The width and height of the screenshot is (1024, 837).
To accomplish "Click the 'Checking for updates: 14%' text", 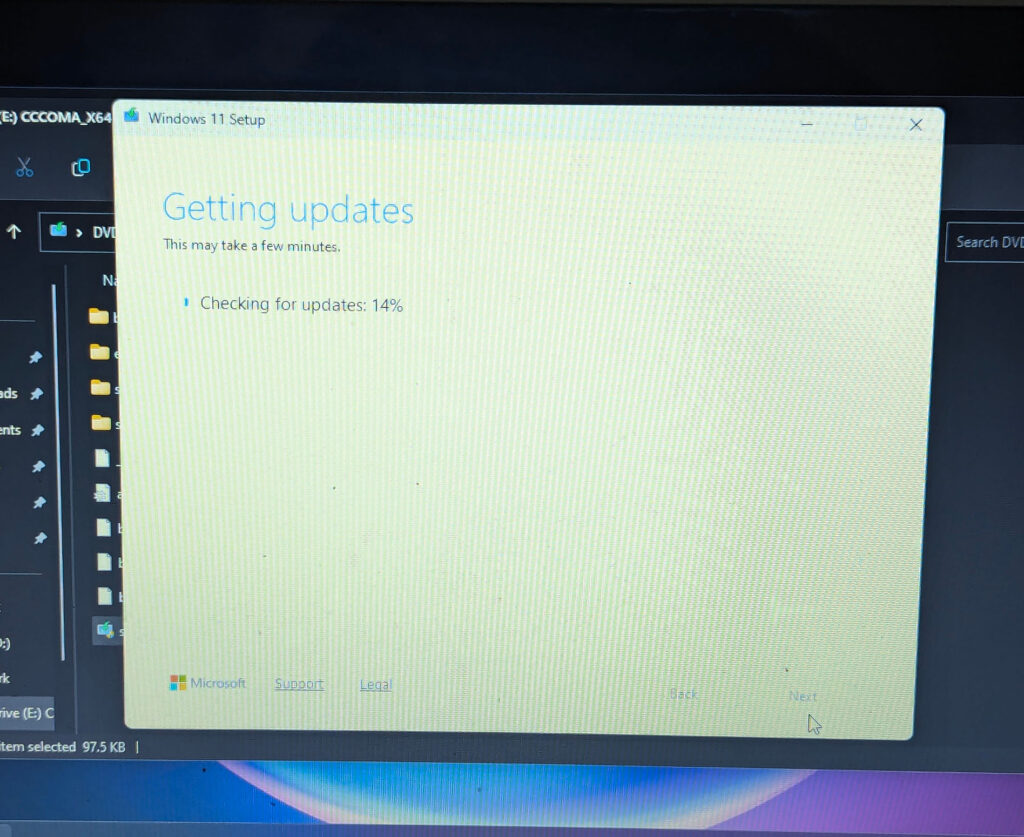I will (301, 304).
